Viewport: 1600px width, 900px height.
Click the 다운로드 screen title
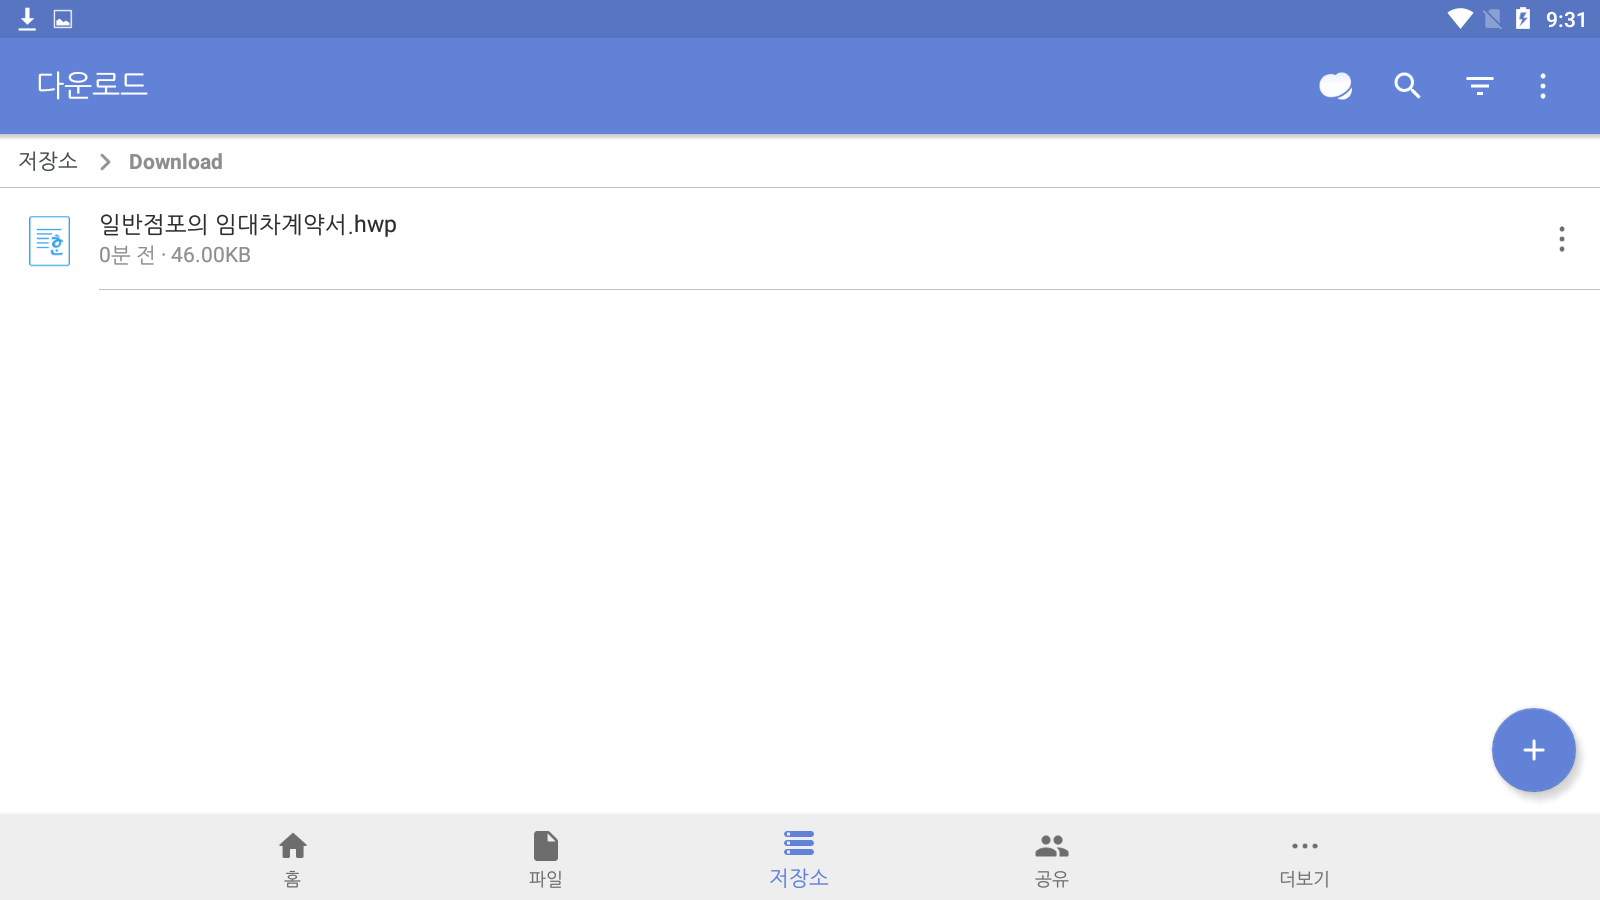pos(92,85)
